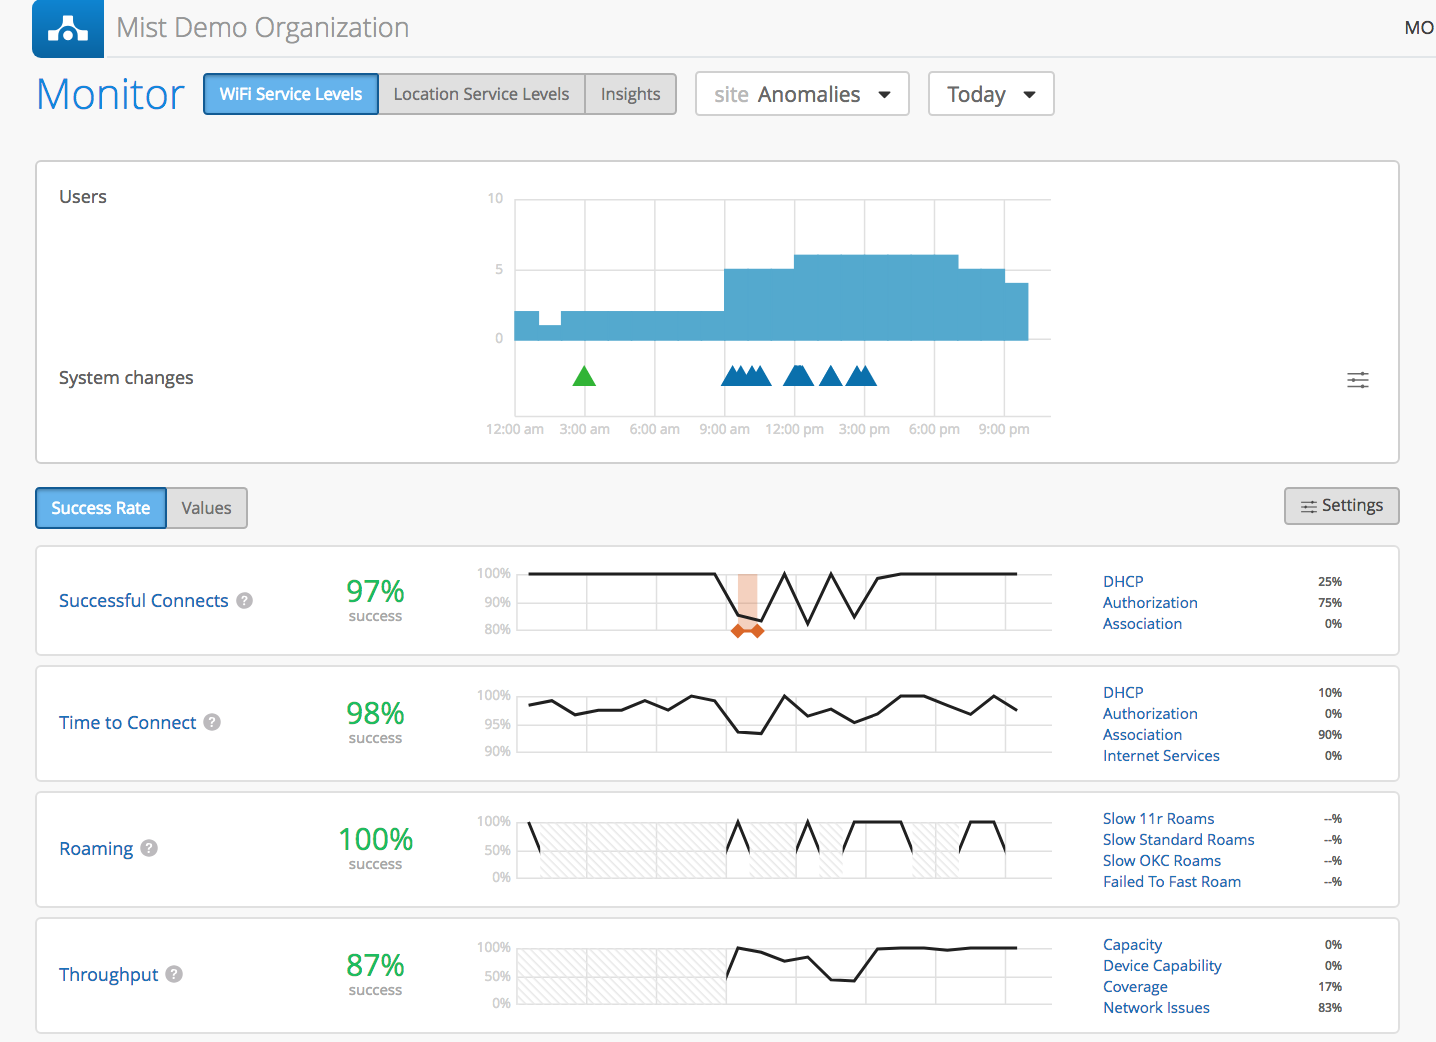Open chart options sliders icon in Users panel
Viewport: 1436px width, 1042px height.
pyautogui.click(x=1358, y=380)
